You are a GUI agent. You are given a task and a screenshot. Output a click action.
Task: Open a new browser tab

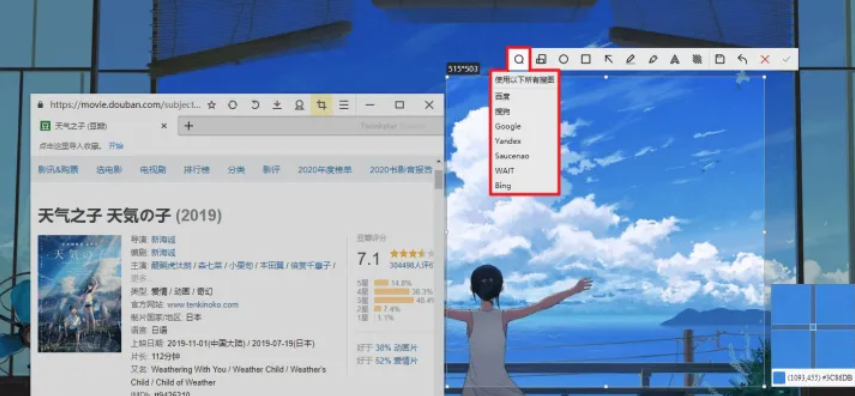pyautogui.click(x=188, y=126)
